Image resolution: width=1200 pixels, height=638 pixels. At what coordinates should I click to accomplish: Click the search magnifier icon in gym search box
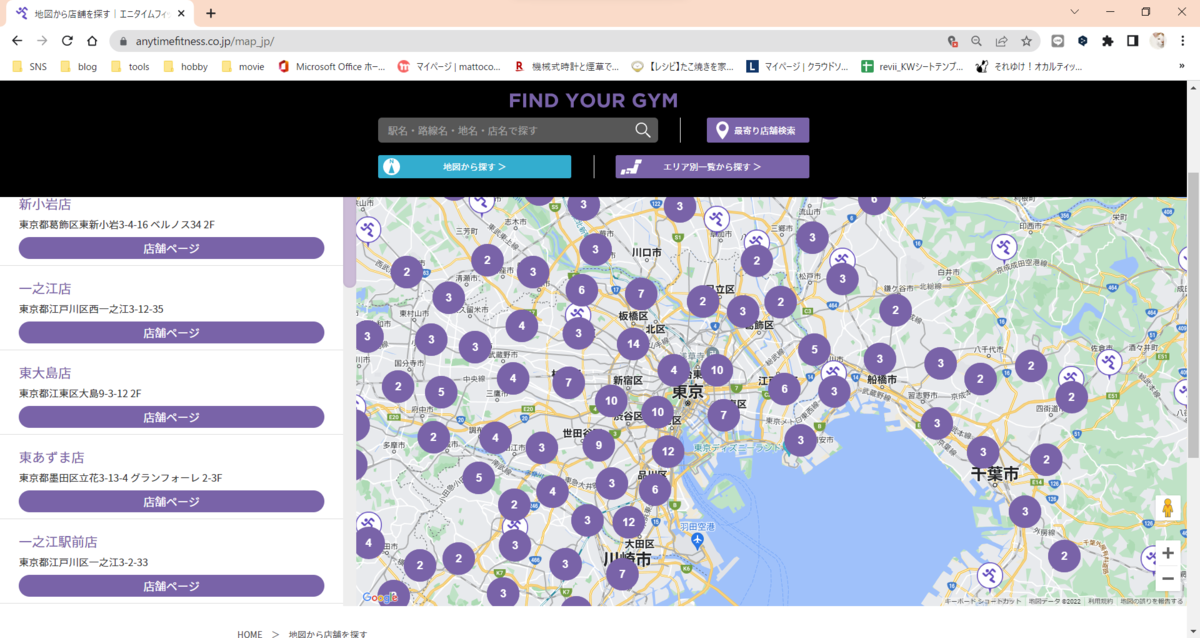click(x=643, y=130)
